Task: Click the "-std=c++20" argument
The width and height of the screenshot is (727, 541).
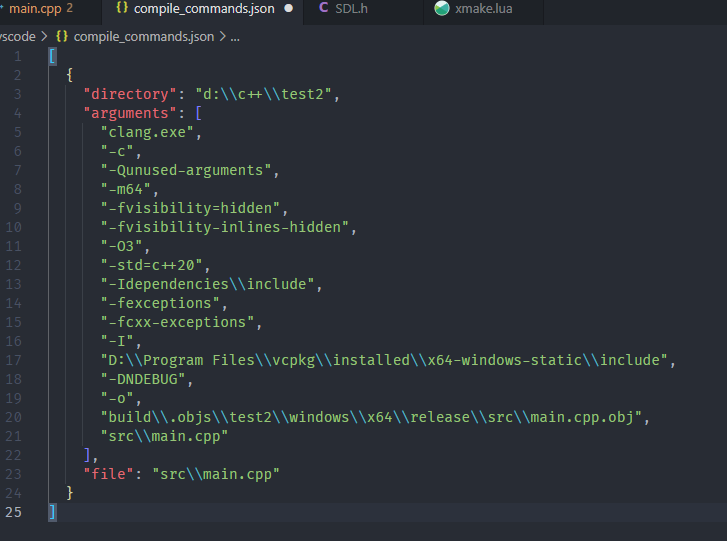Action: [151, 265]
